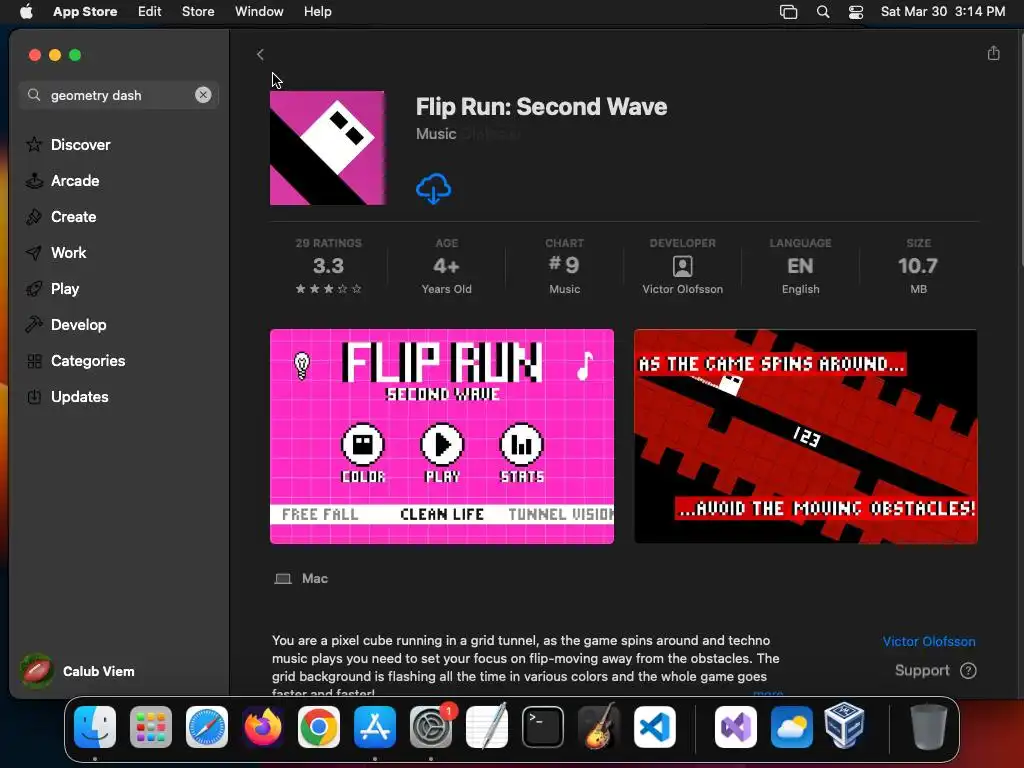Open Finder from the Dock
Image resolution: width=1024 pixels, height=768 pixels.
click(95, 727)
